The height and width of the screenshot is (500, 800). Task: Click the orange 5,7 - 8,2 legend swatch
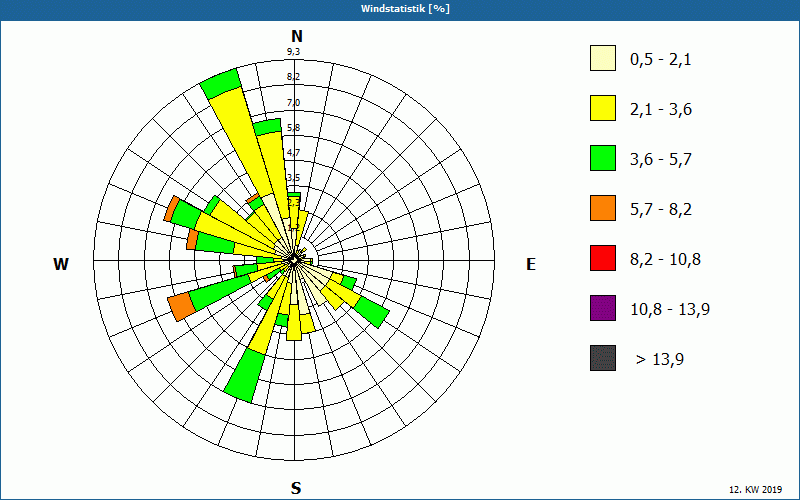coord(603,208)
